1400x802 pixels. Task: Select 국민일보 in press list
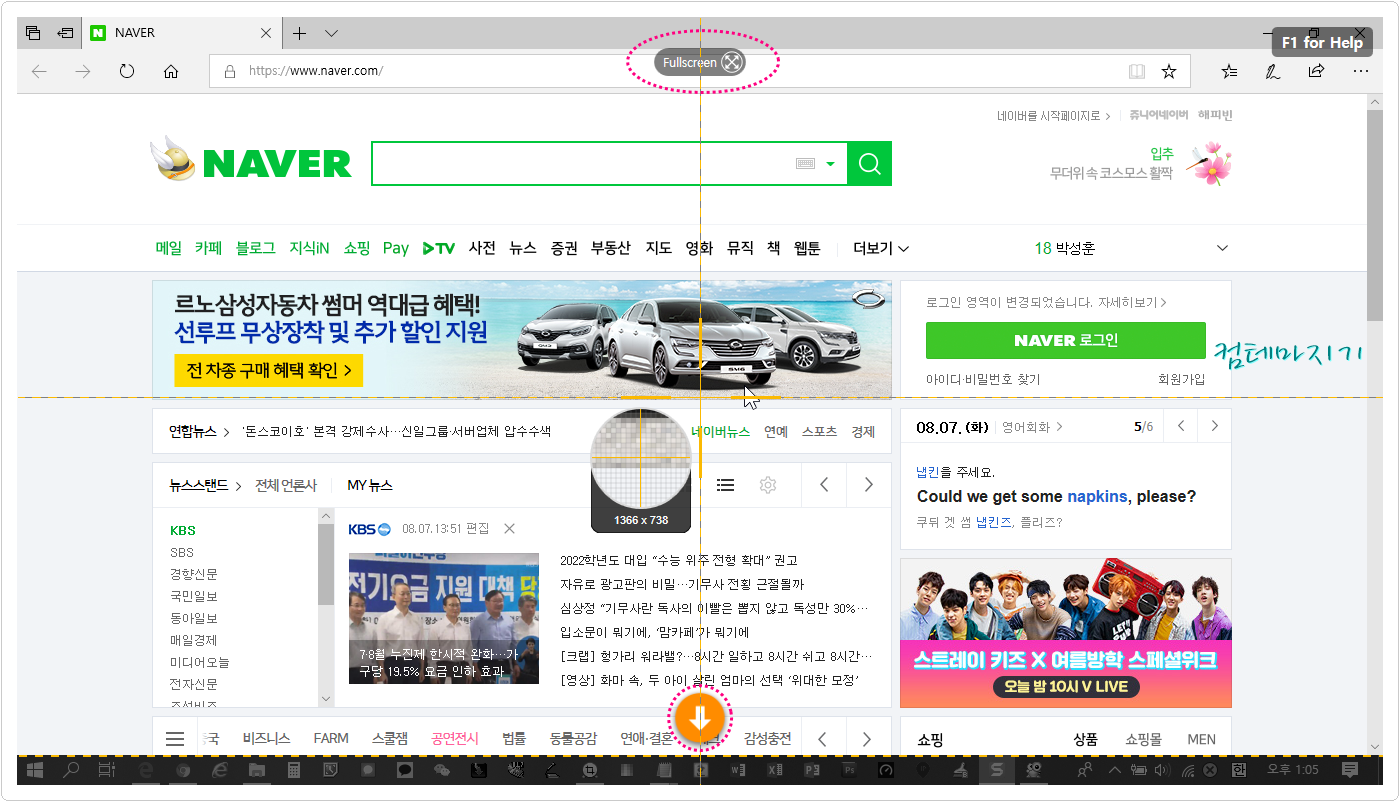tap(194, 596)
